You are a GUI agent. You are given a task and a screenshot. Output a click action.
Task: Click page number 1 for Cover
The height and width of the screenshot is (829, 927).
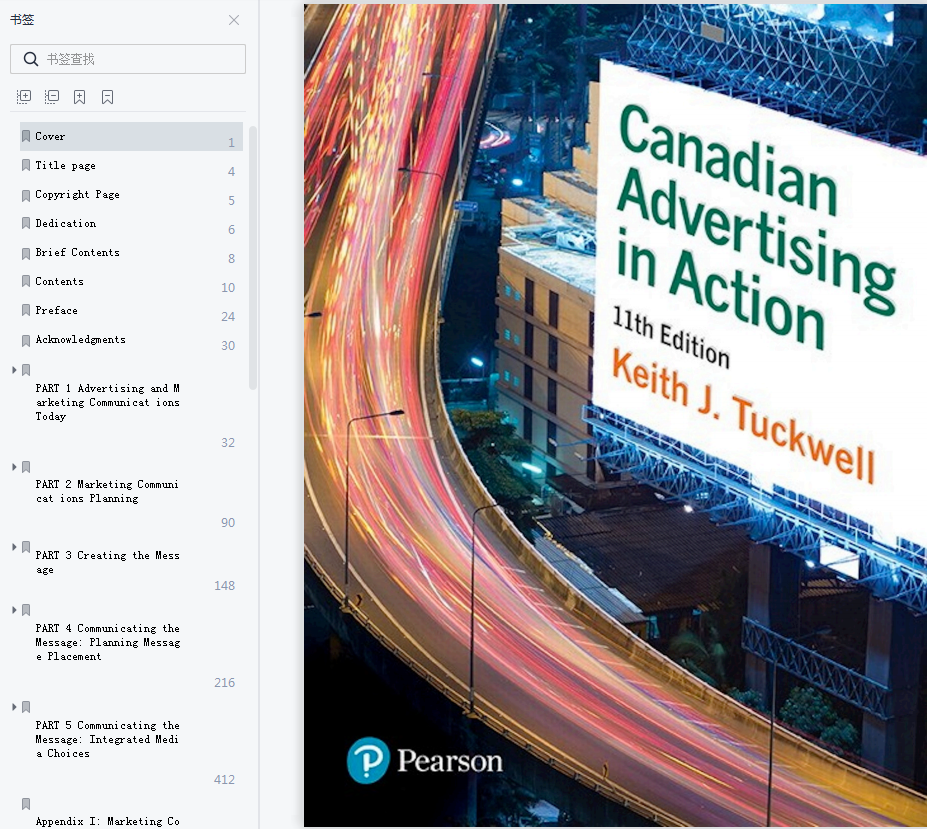point(231,143)
